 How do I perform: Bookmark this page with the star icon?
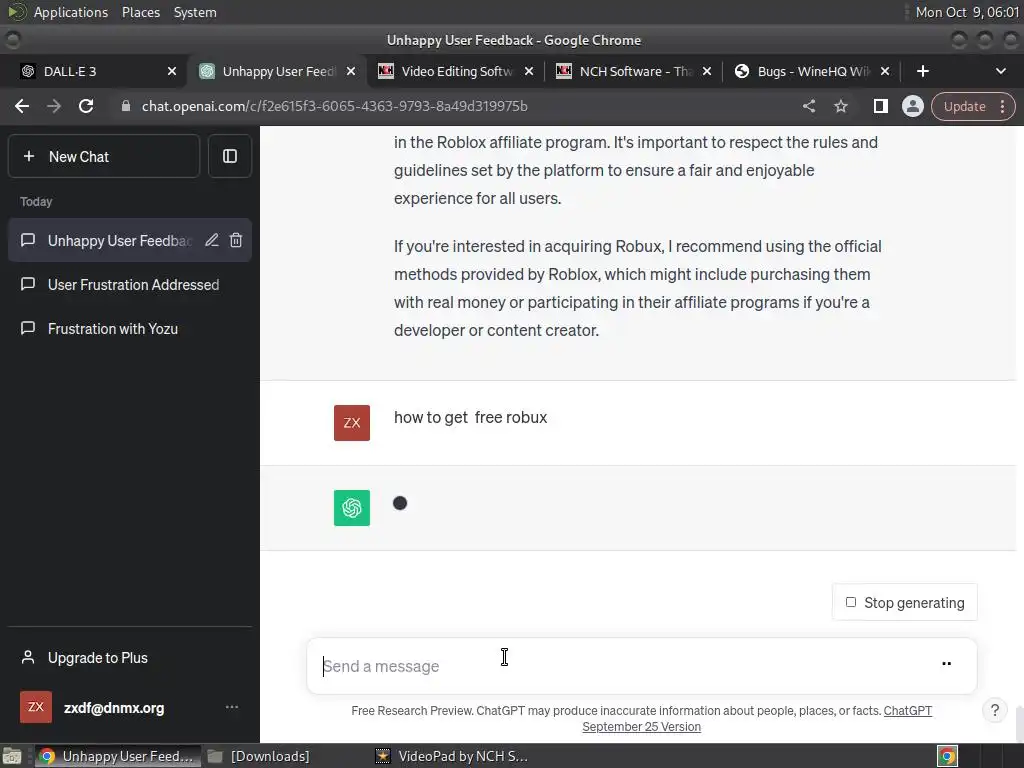[841, 106]
